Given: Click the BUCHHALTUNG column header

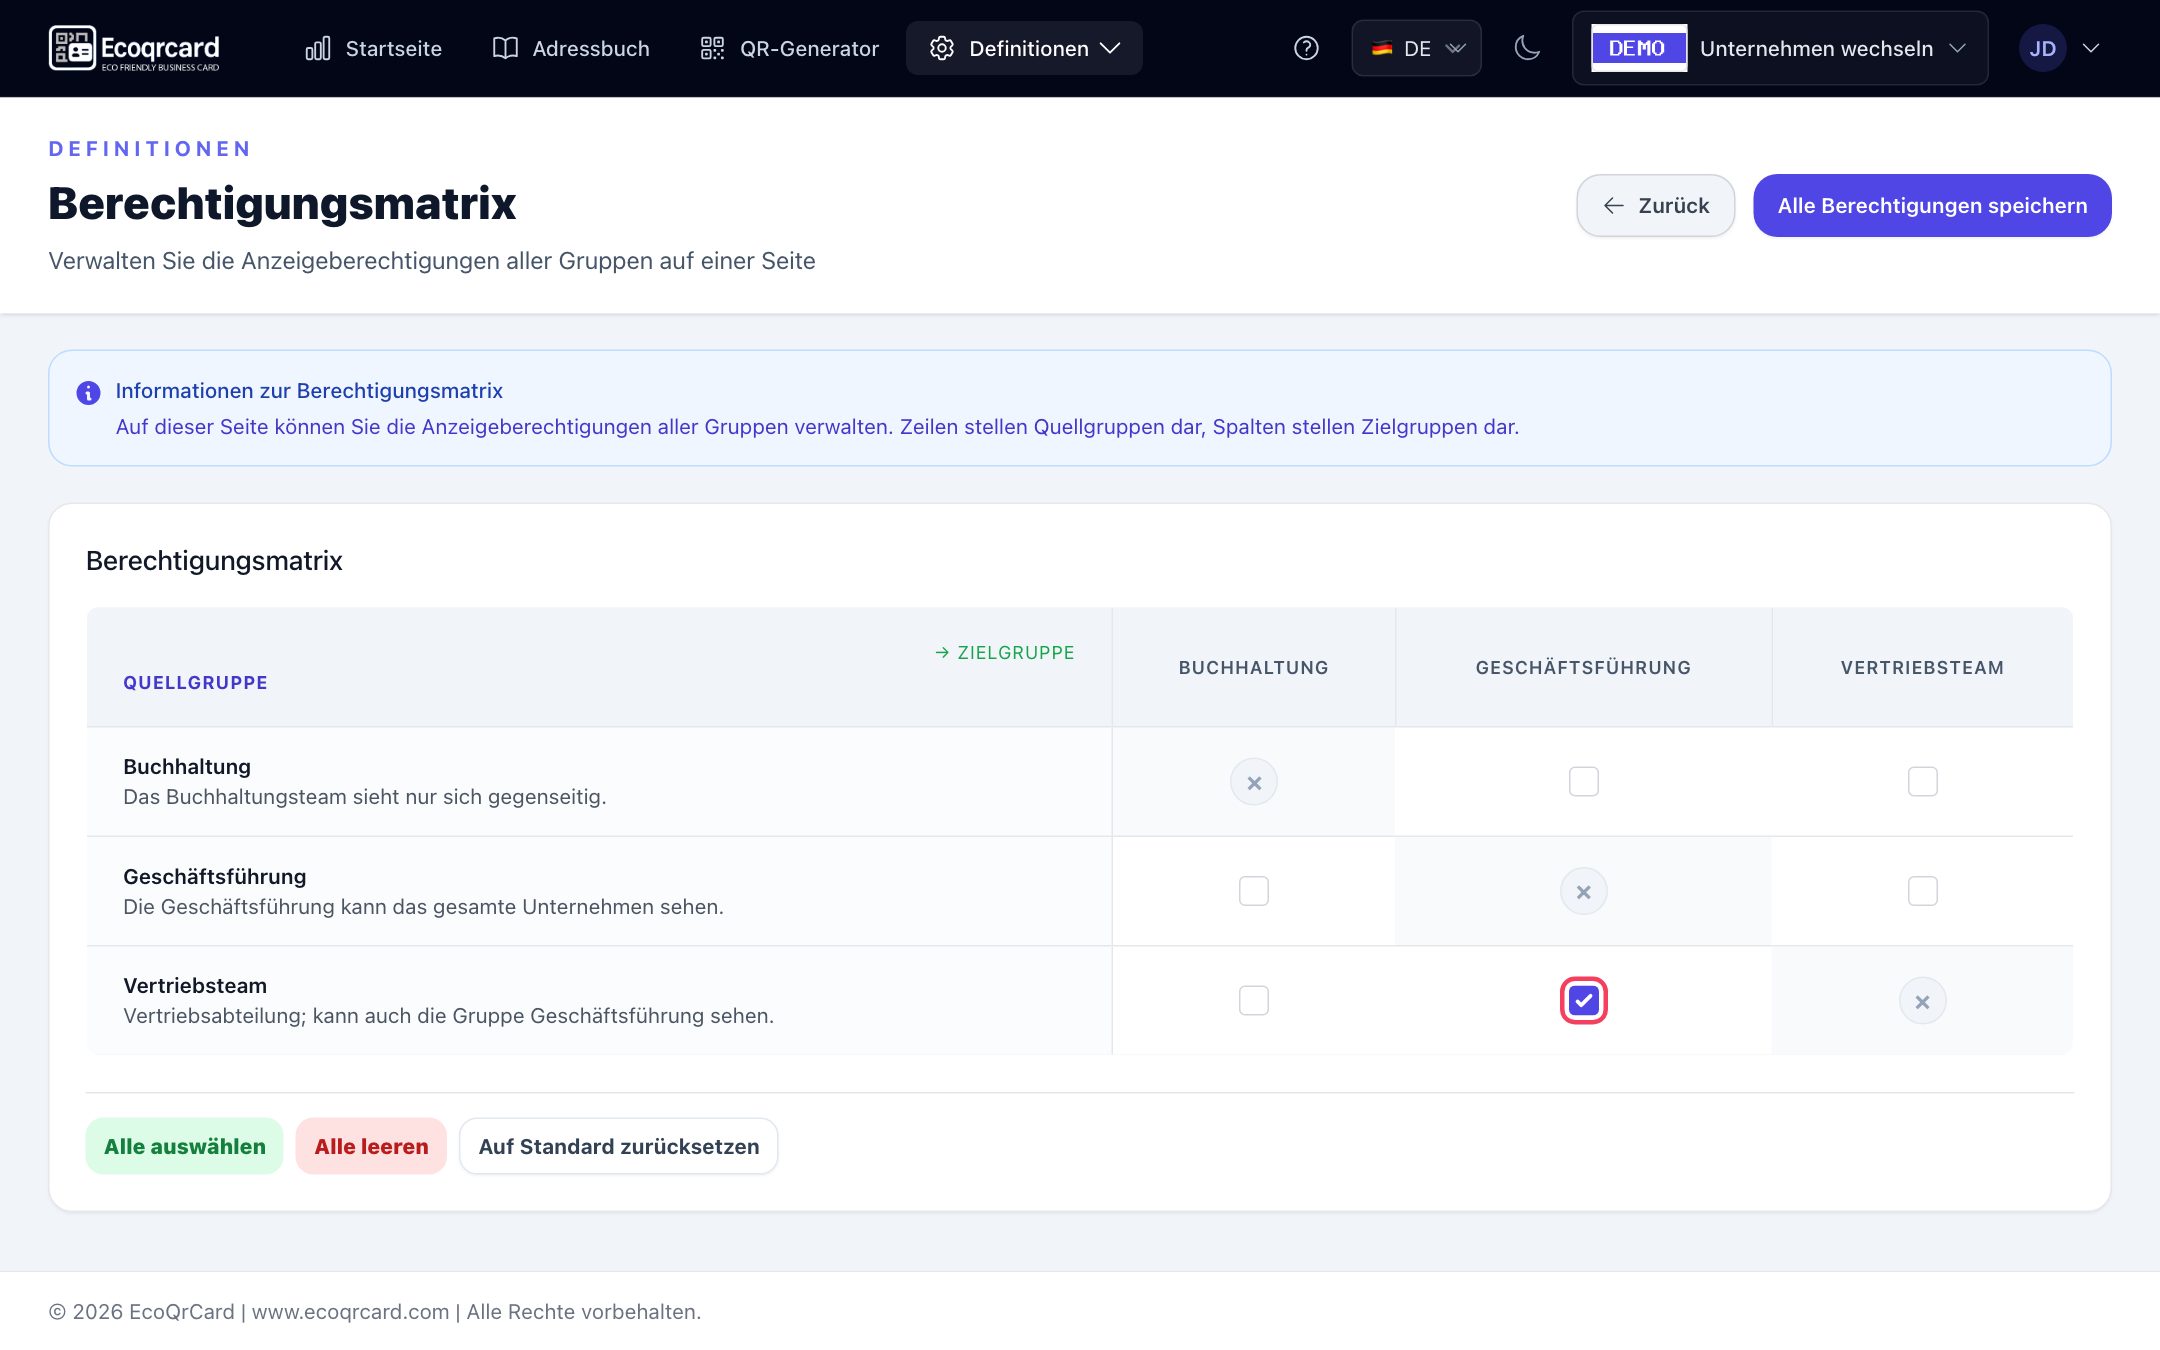Looking at the screenshot, I should 1254,667.
